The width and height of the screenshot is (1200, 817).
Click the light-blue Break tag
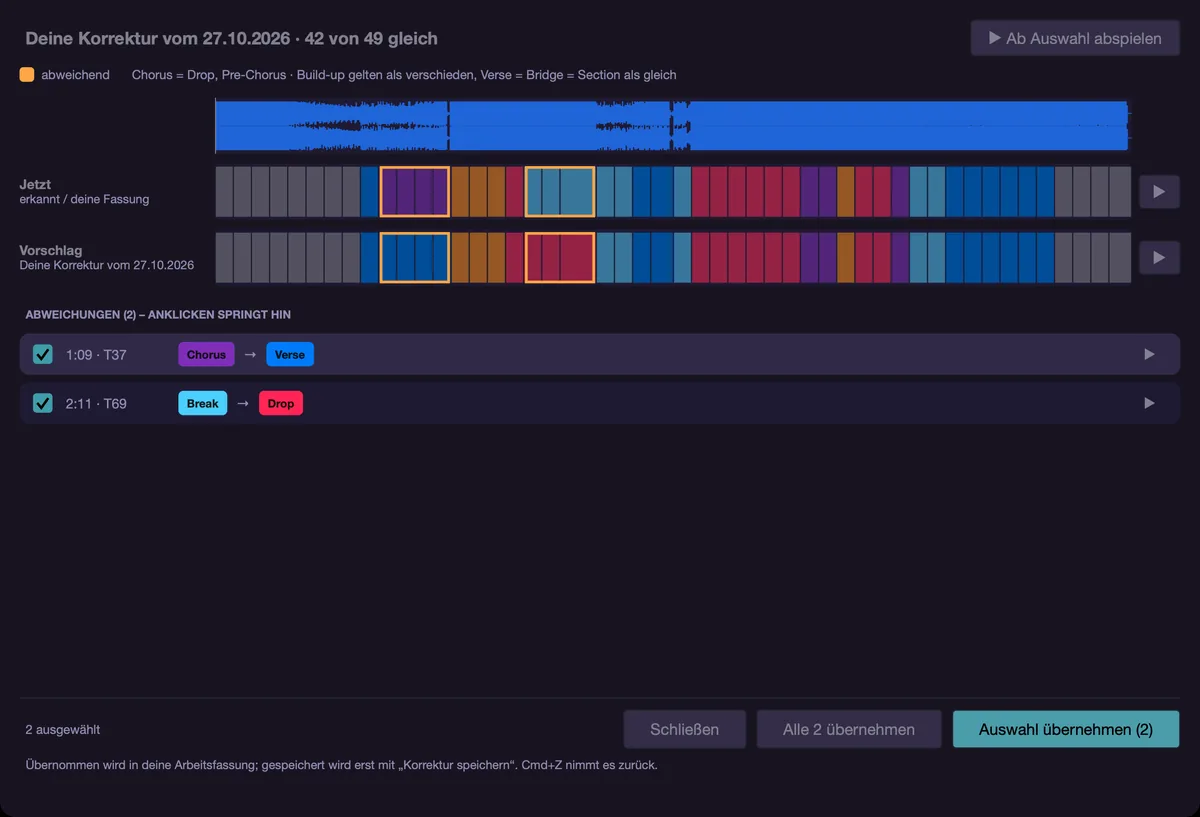[x=202, y=403]
